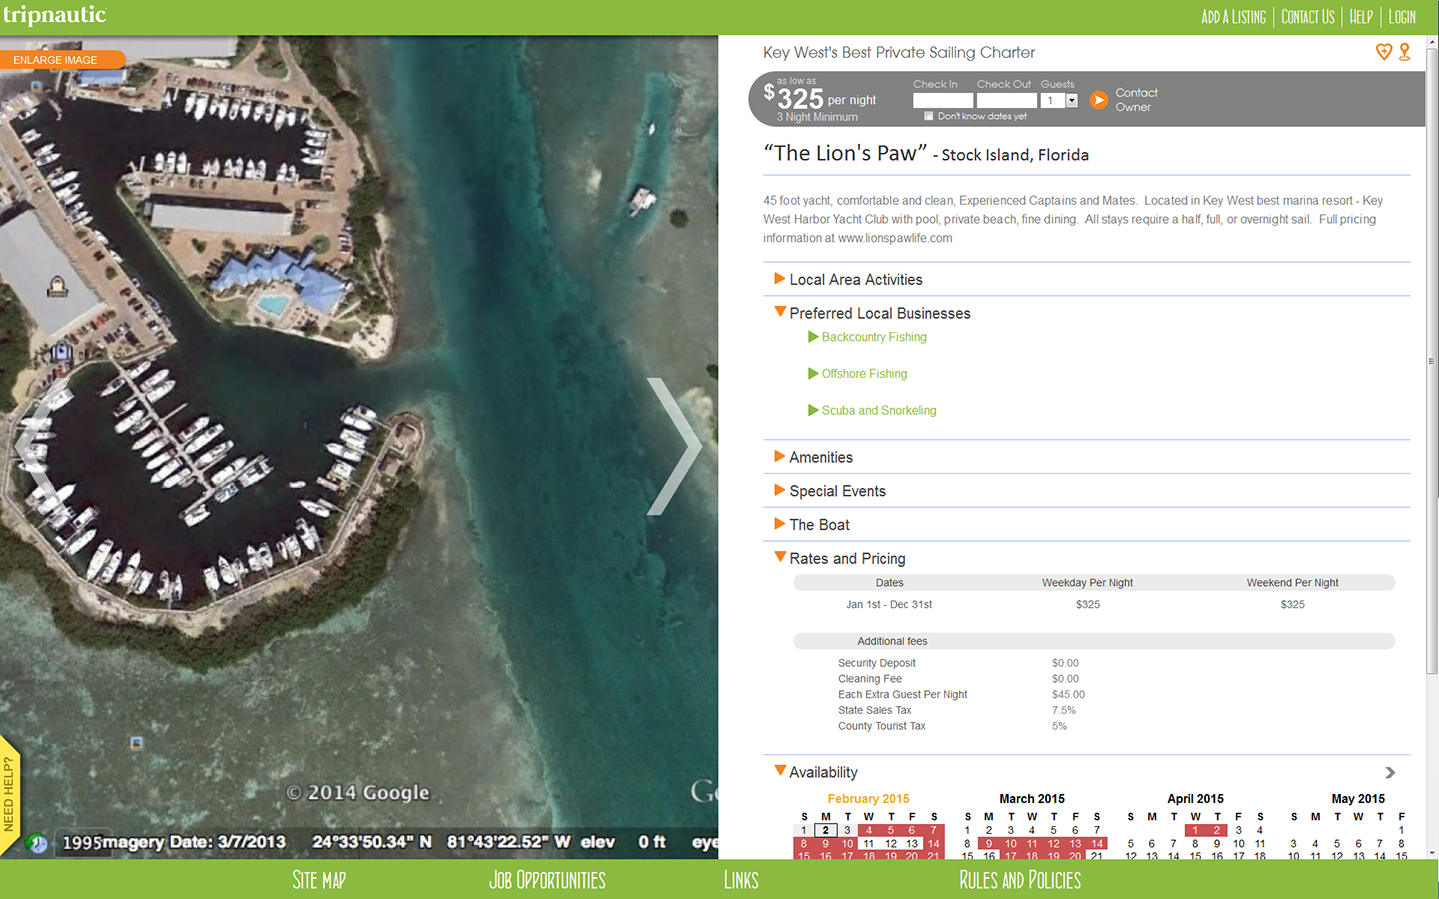Image resolution: width=1439 pixels, height=899 pixels.
Task: Click the historical imagery clock icon
Action: 37,843
